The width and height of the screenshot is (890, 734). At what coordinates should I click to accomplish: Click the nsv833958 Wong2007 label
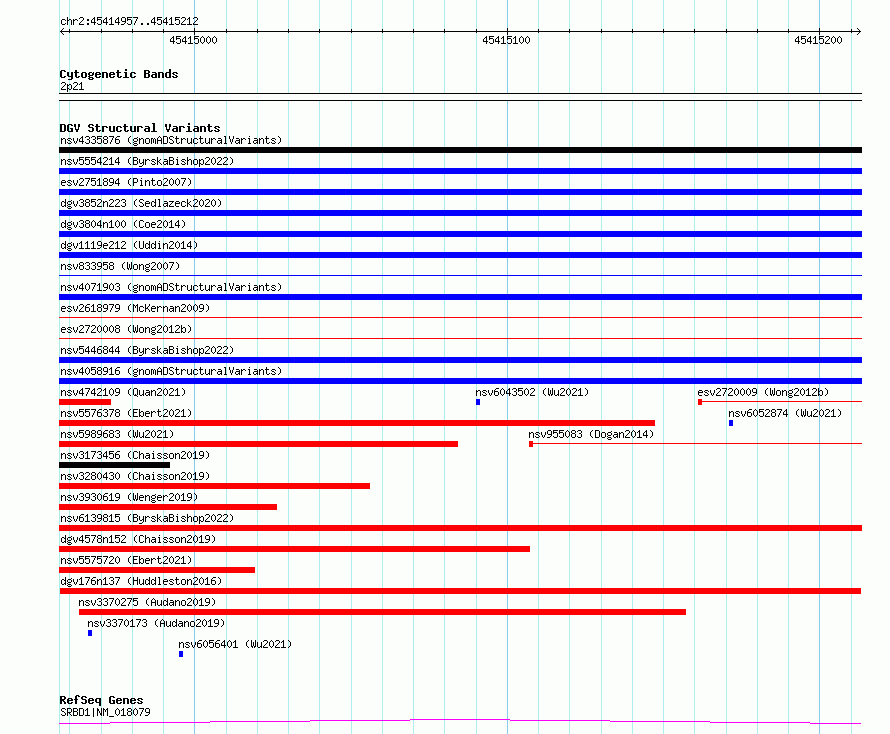(120, 266)
